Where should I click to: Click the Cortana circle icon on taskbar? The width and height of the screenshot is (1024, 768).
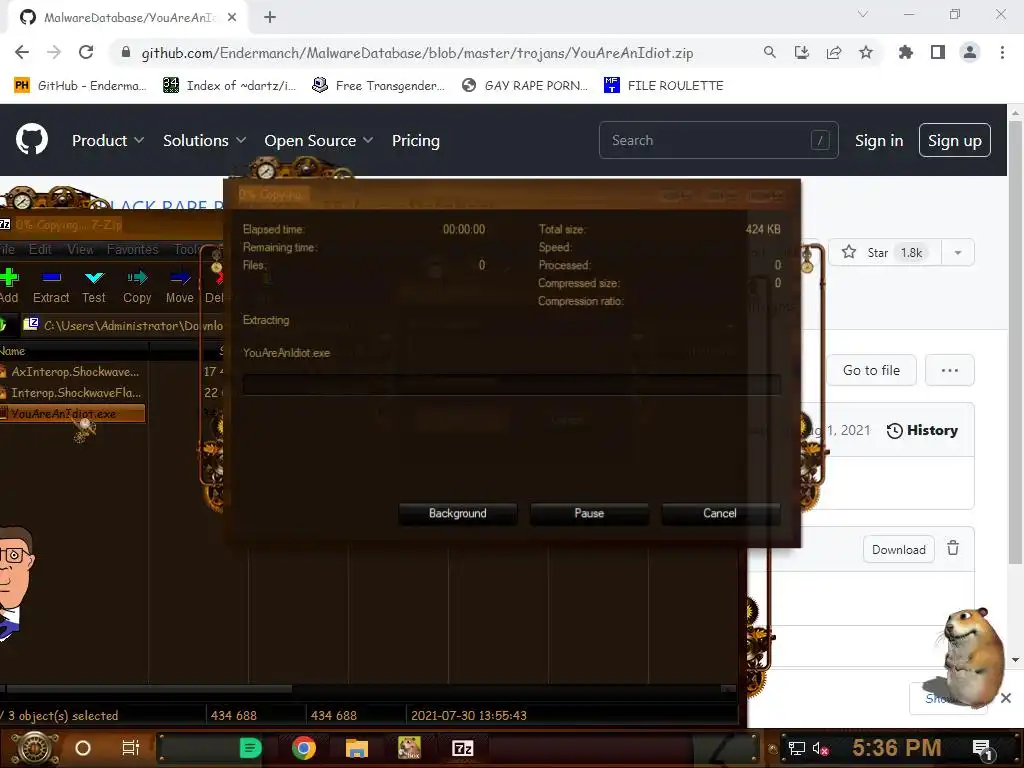click(x=83, y=748)
